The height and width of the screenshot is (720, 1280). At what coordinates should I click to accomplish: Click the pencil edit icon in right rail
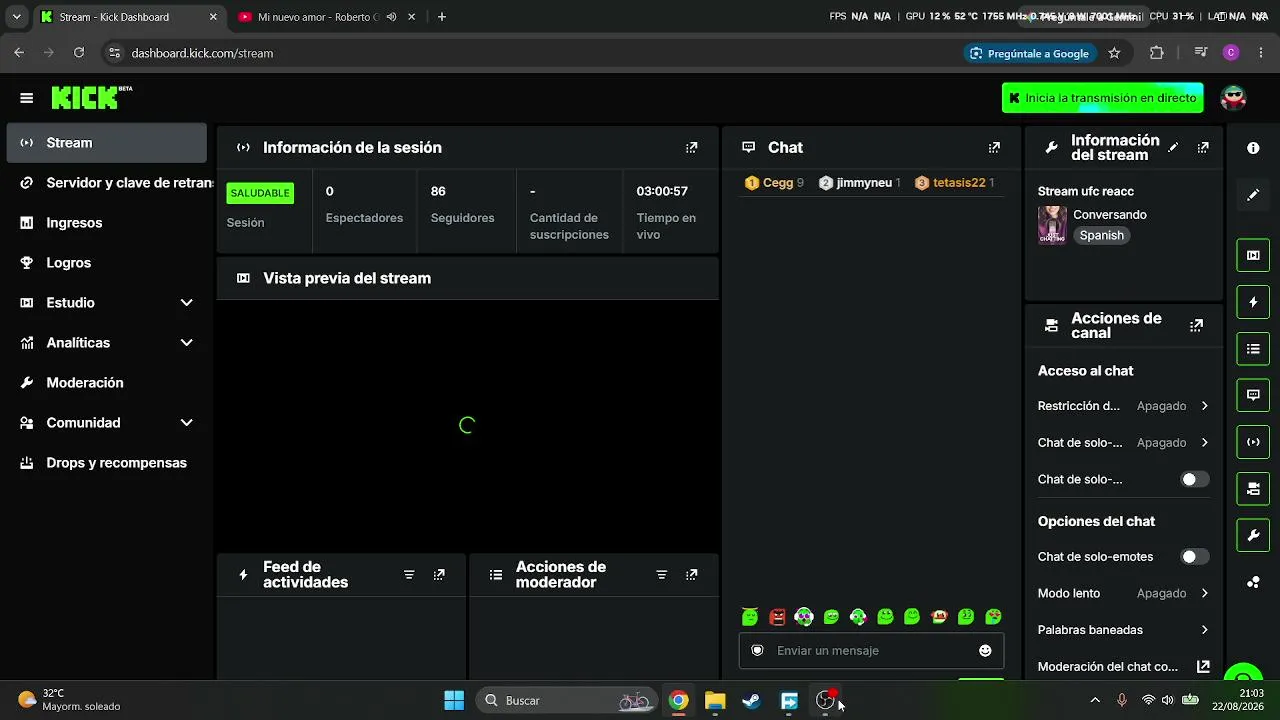coord(1253,195)
